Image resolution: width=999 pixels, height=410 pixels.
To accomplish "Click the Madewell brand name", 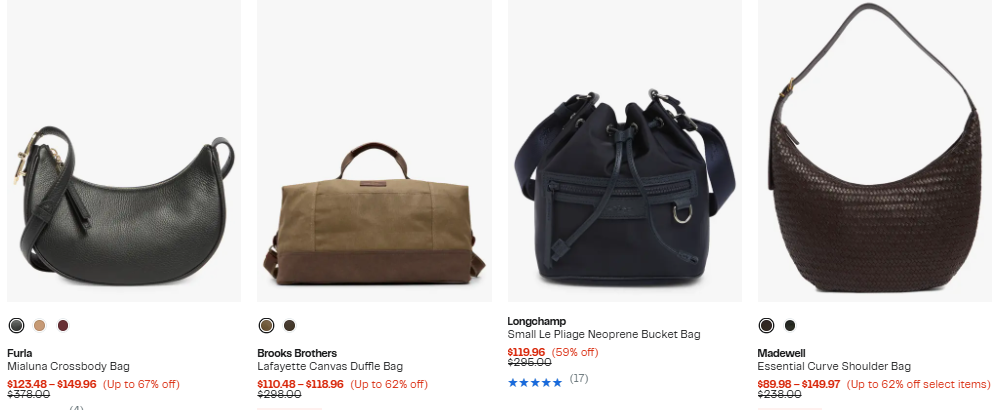I will tap(781, 353).
